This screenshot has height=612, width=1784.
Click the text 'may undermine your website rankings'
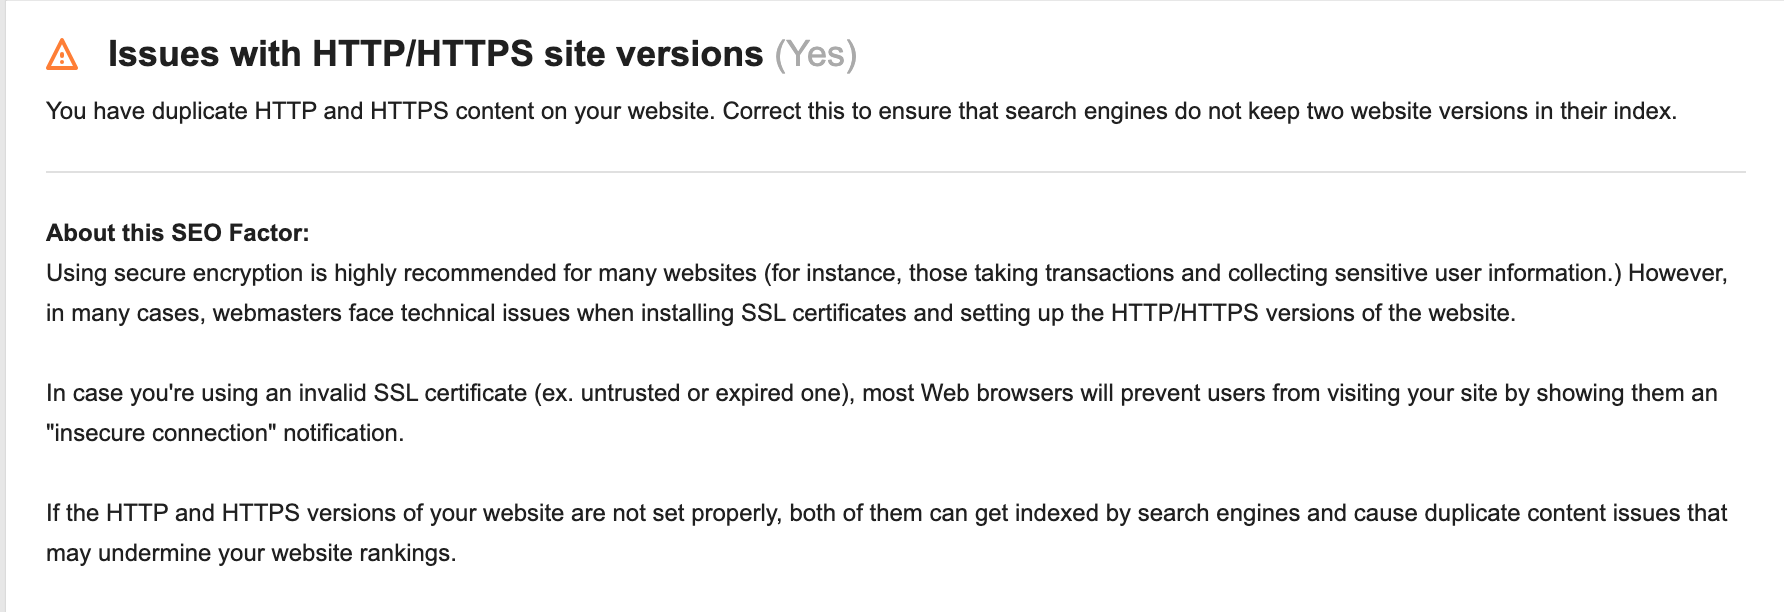click(x=249, y=553)
